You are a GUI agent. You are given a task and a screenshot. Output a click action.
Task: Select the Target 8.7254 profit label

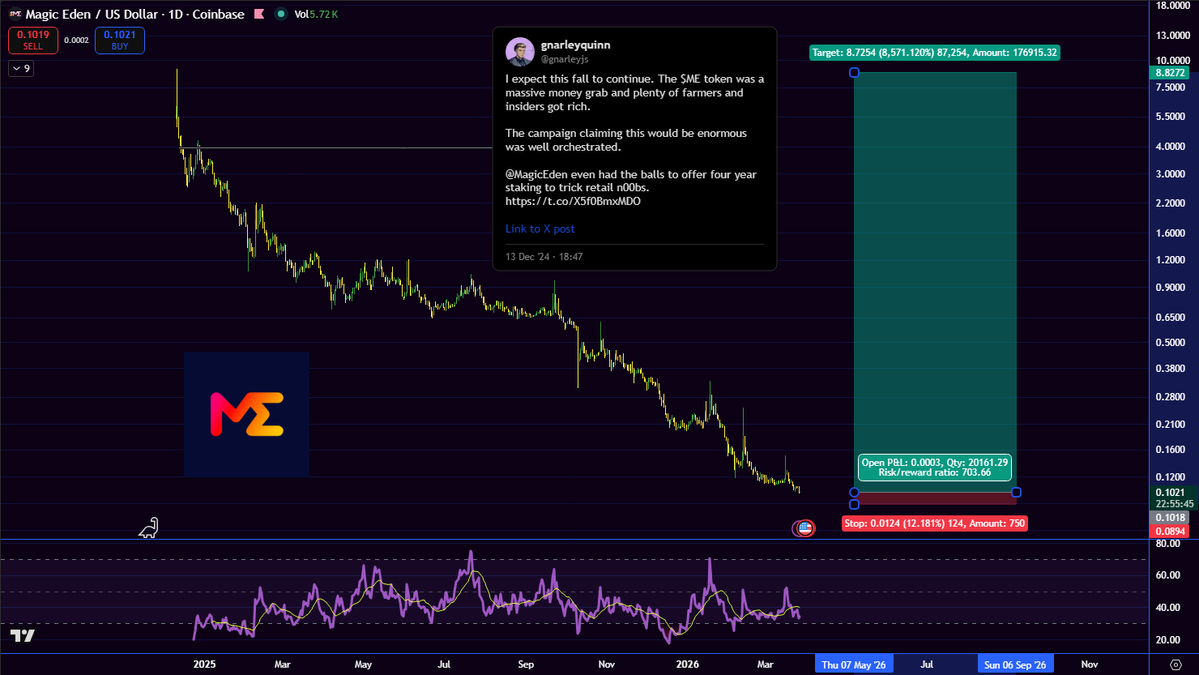point(934,53)
